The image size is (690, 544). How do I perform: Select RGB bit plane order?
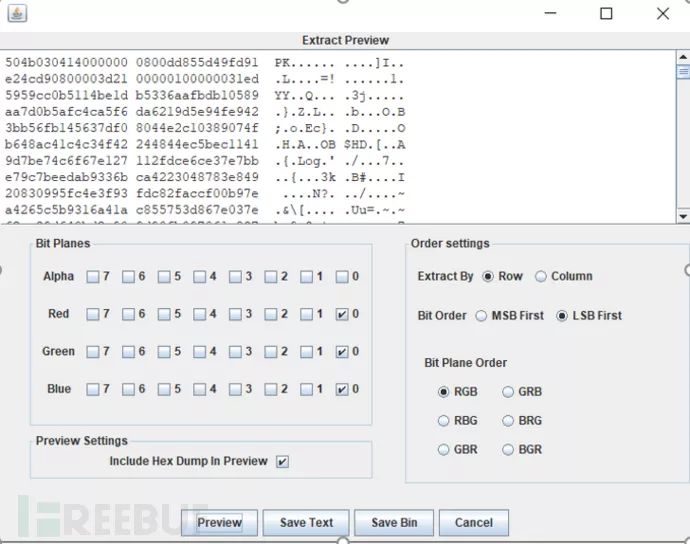(x=444, y=392)
